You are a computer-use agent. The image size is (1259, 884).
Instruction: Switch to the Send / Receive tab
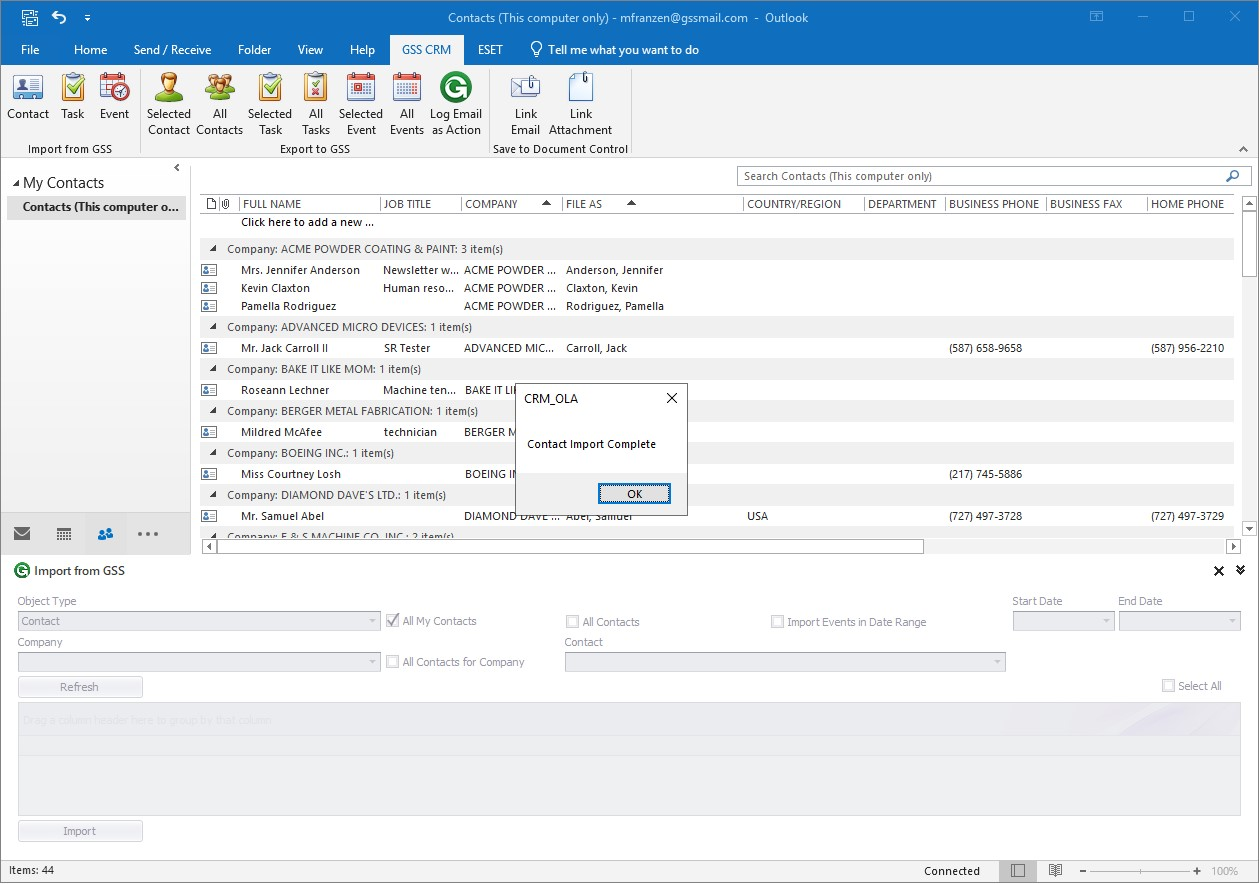(x=172, y=49)
